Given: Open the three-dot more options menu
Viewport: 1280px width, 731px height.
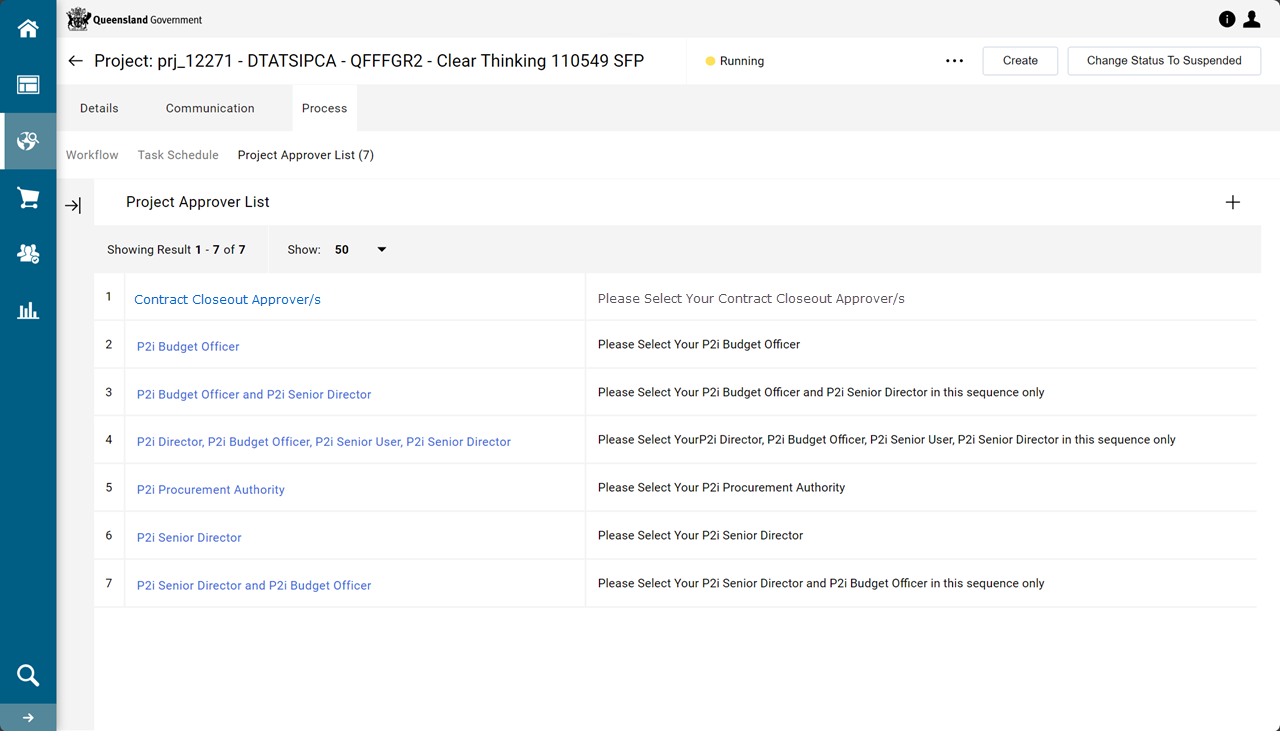Looking at the screenshot, I should click(x=954, y=61).
